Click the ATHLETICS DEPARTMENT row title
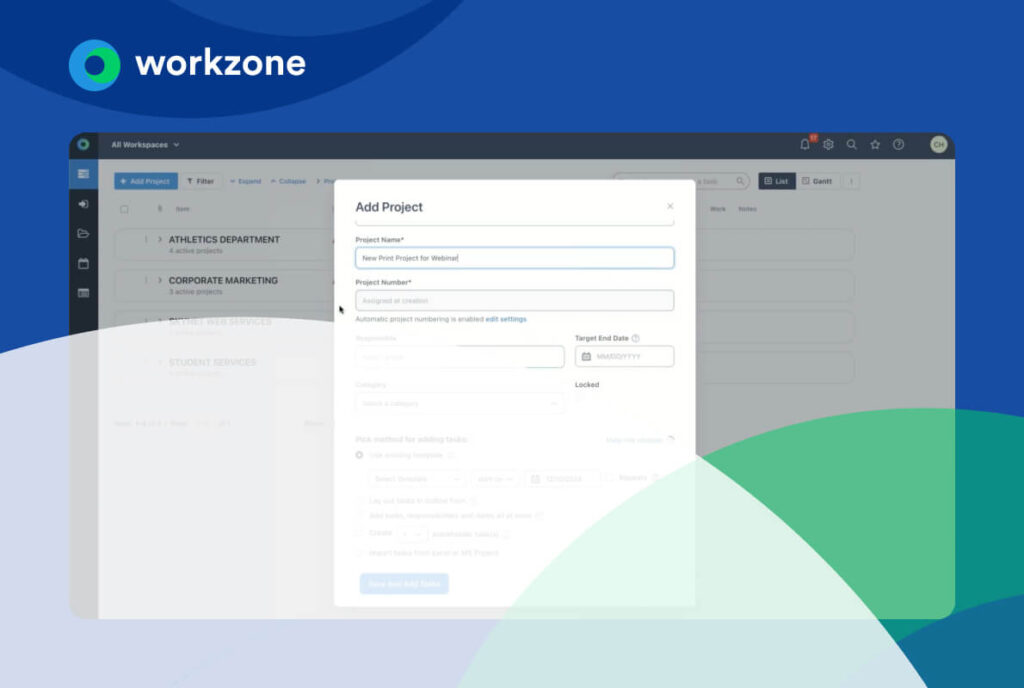 pos(224,240)
